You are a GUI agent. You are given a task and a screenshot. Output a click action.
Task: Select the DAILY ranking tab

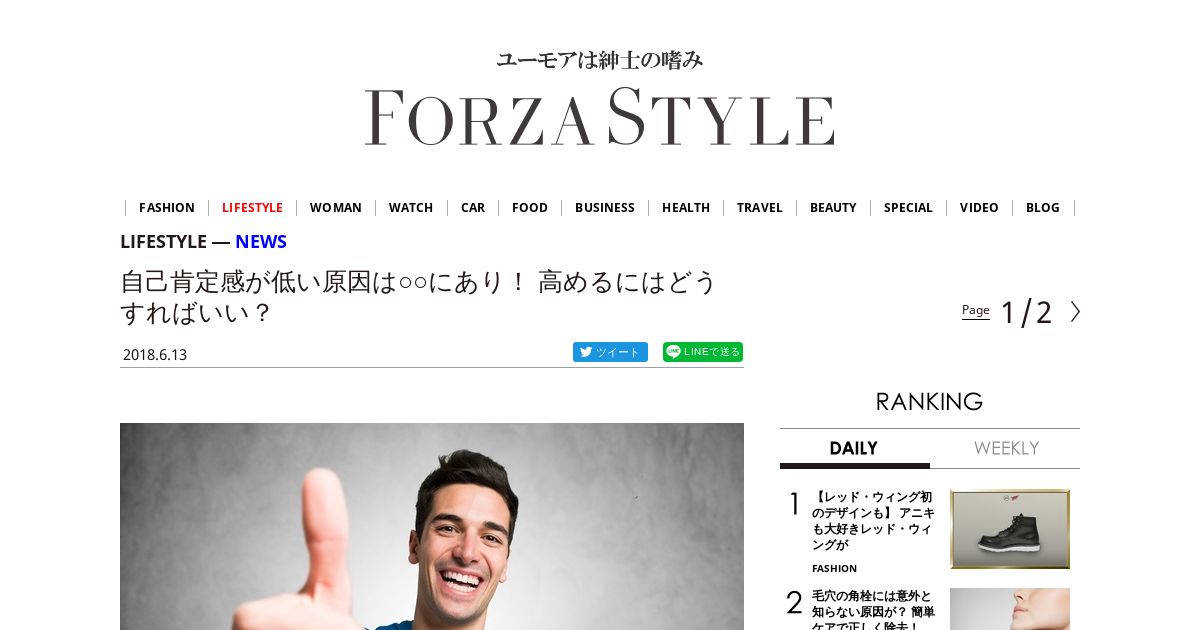[x=854, y=448]
